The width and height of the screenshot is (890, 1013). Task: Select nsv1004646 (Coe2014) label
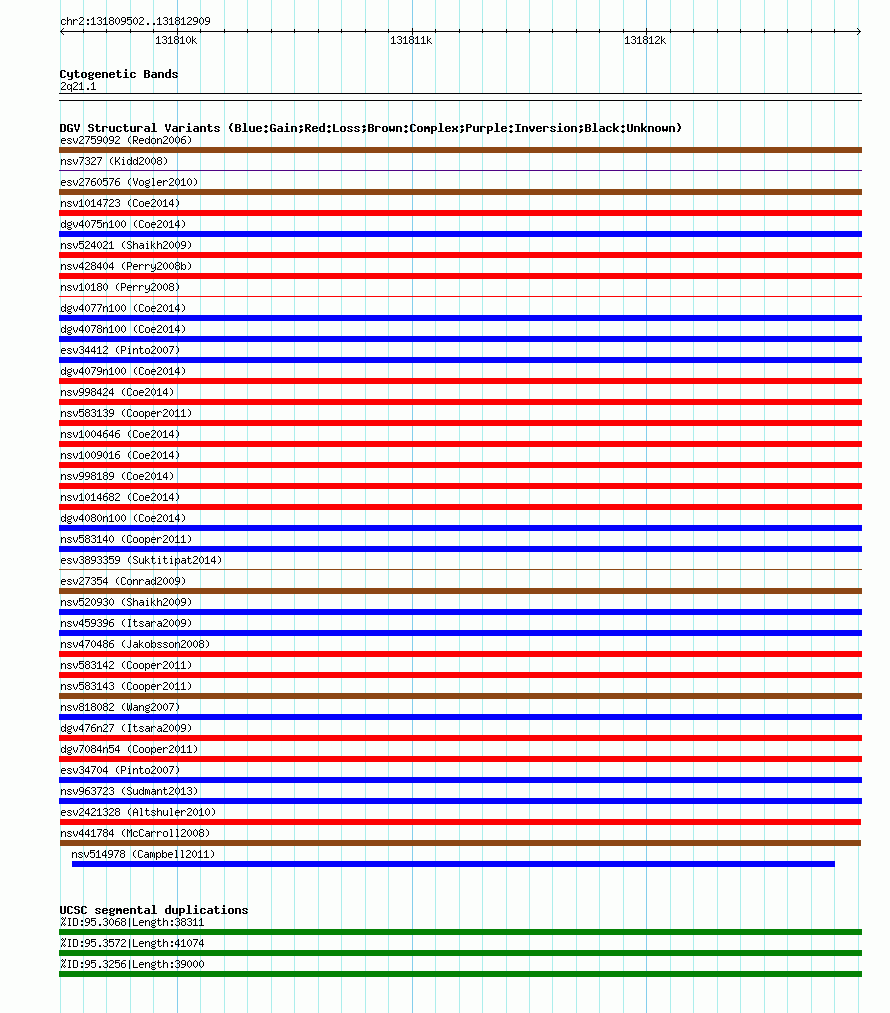pyautogui.click(x=120, y=434)
